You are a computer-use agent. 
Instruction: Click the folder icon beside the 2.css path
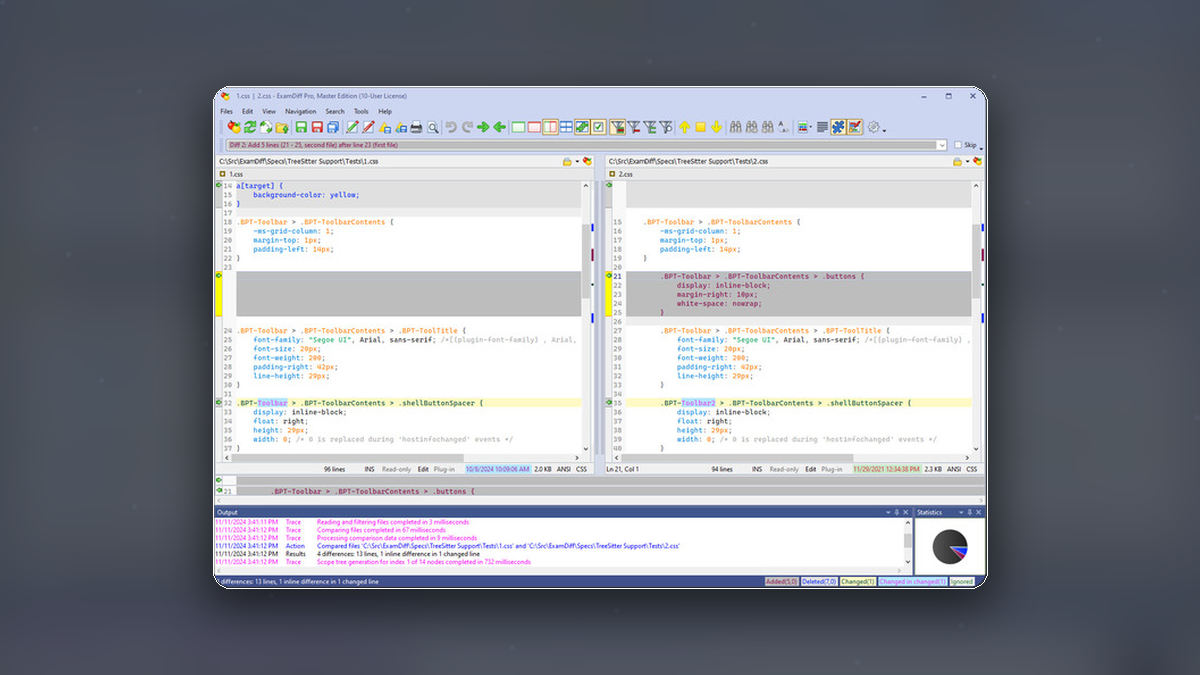pyautogui.click(x=958, y=161)
